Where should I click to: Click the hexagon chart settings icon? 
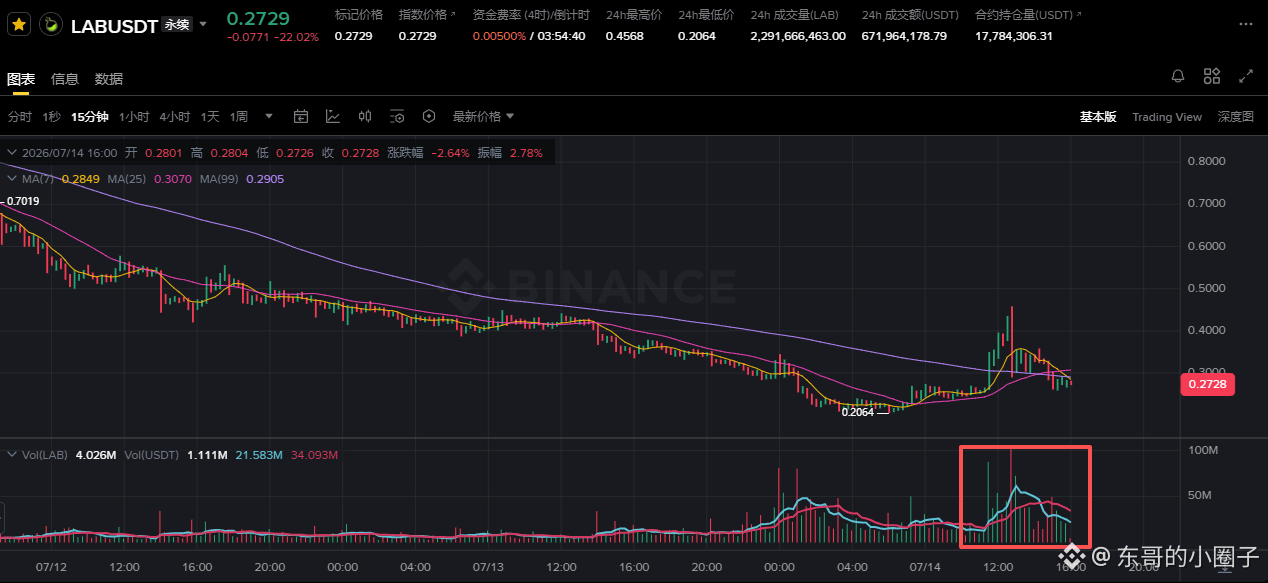click(x=429, y=116)
